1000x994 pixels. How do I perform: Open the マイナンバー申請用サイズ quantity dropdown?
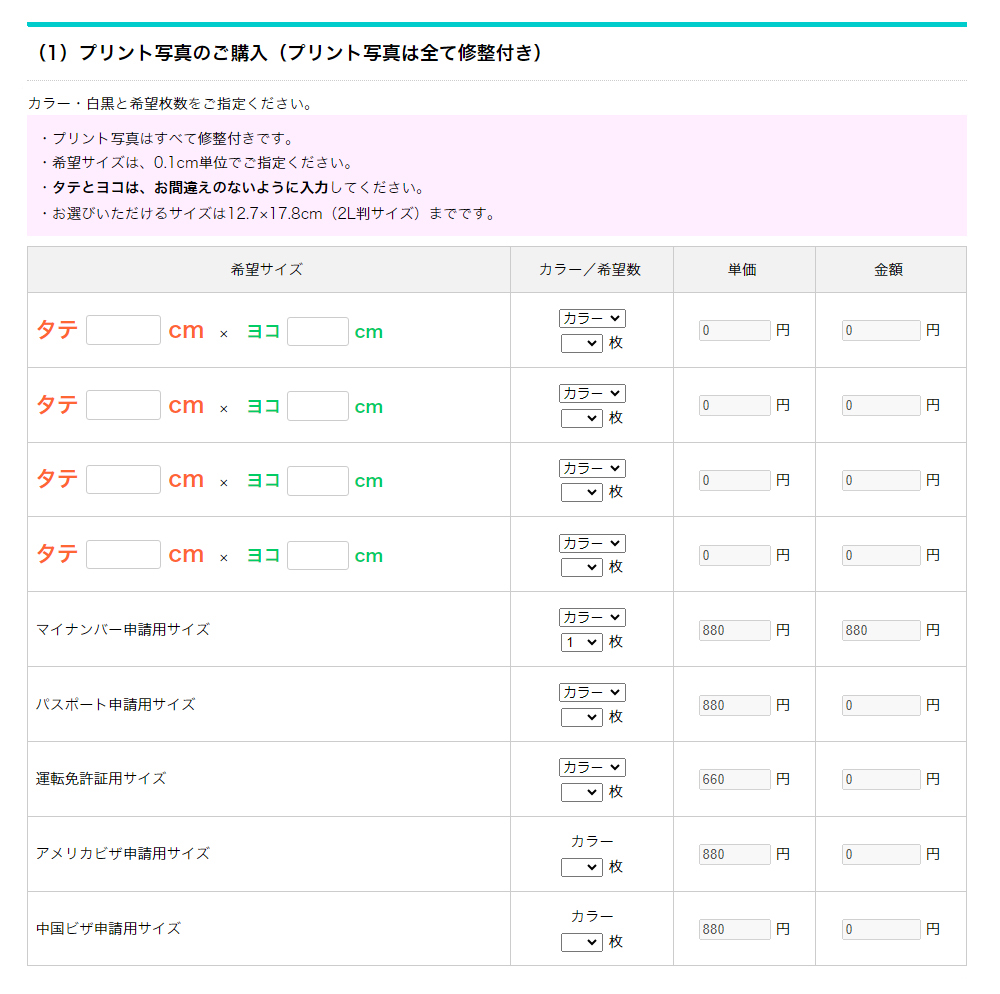[x=581, y=642]
